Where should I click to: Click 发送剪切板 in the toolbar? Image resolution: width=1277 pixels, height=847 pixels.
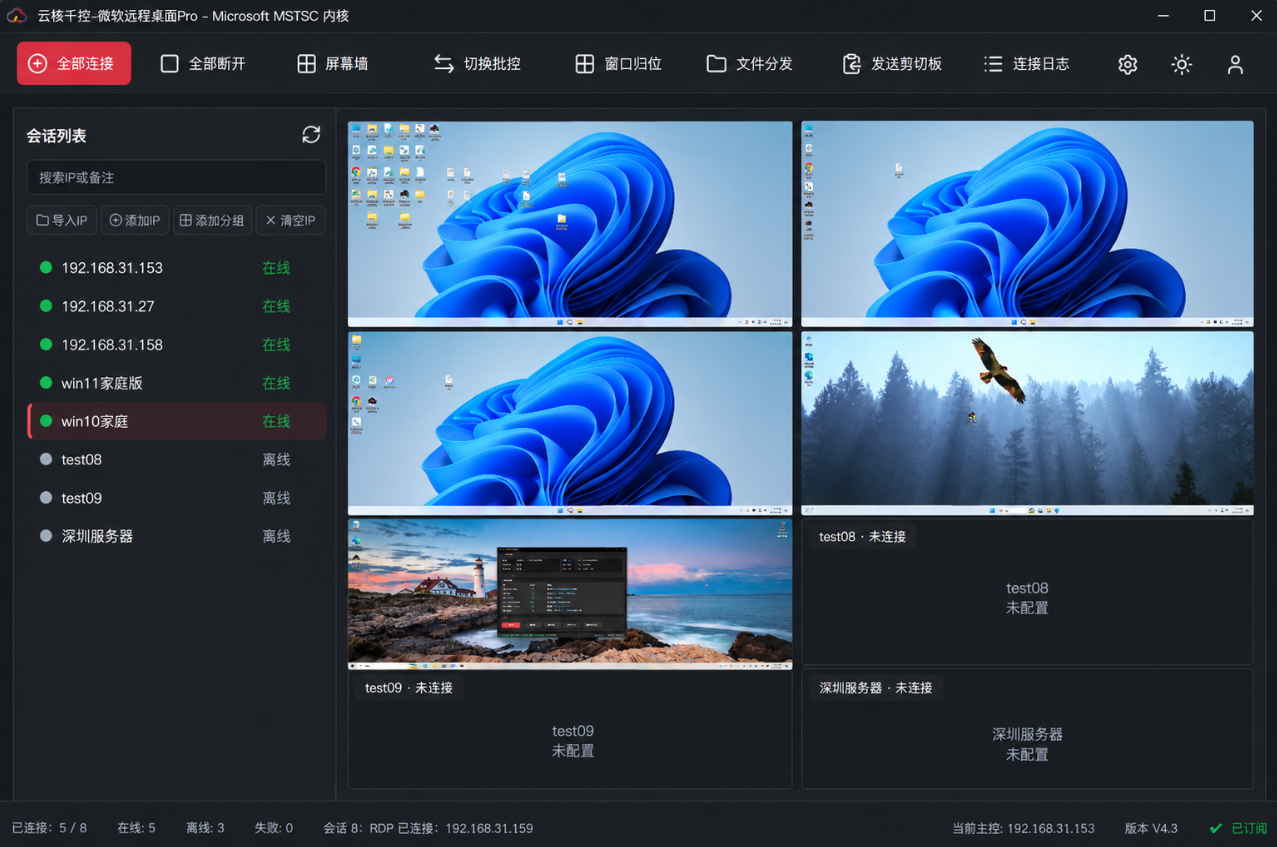pos(892,63)
